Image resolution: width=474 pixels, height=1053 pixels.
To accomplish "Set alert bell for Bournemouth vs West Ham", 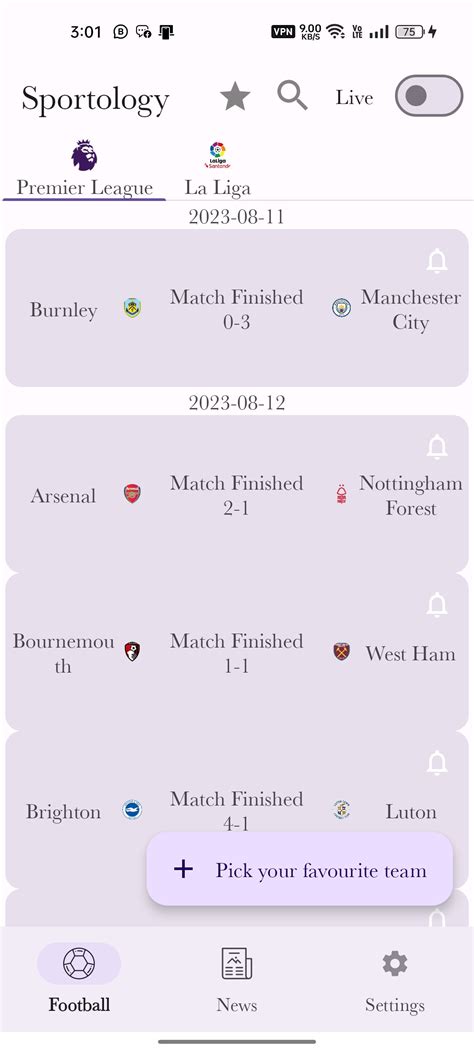I will pos(437,604).
